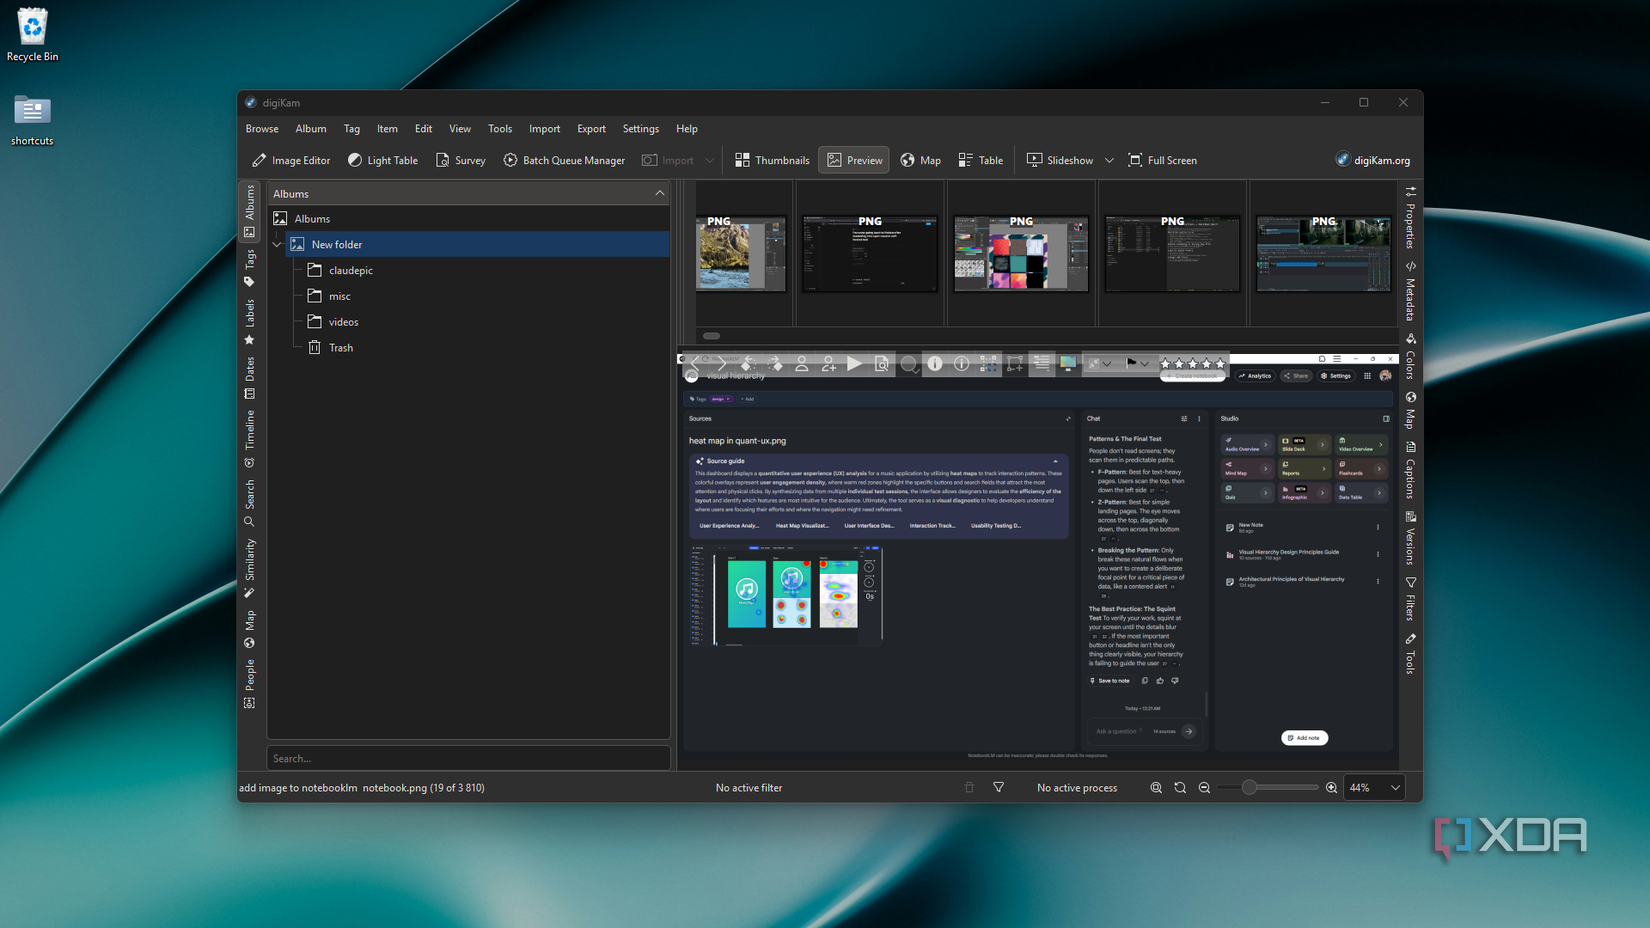1650x928 pixels.
Task: Open the Album menu
Action: [x=311, y=129]
